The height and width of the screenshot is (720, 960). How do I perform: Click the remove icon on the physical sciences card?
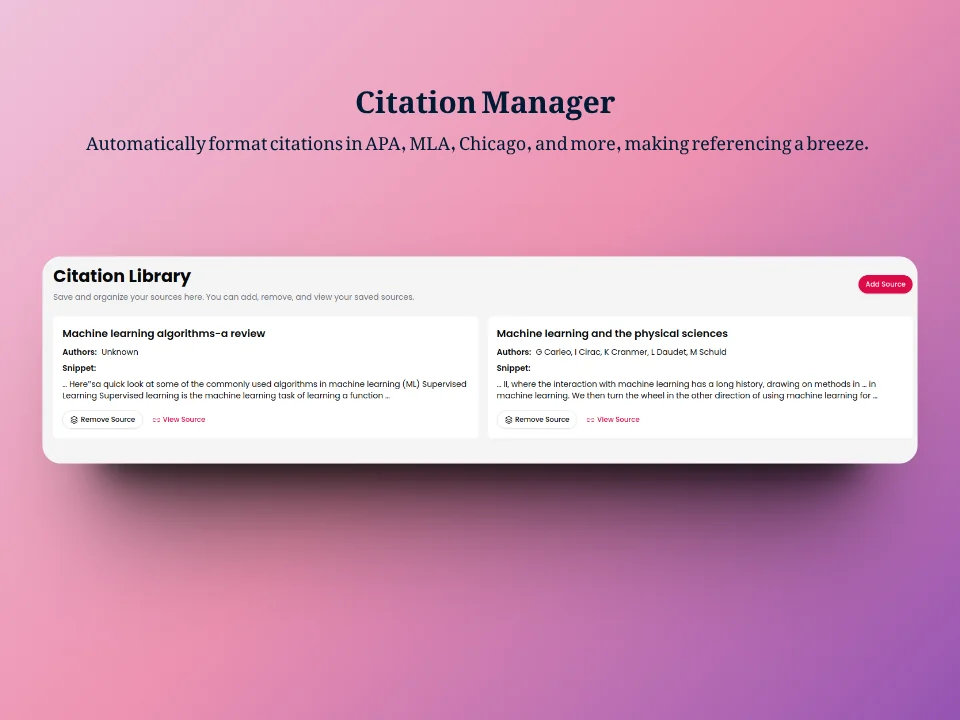point(508,420)
